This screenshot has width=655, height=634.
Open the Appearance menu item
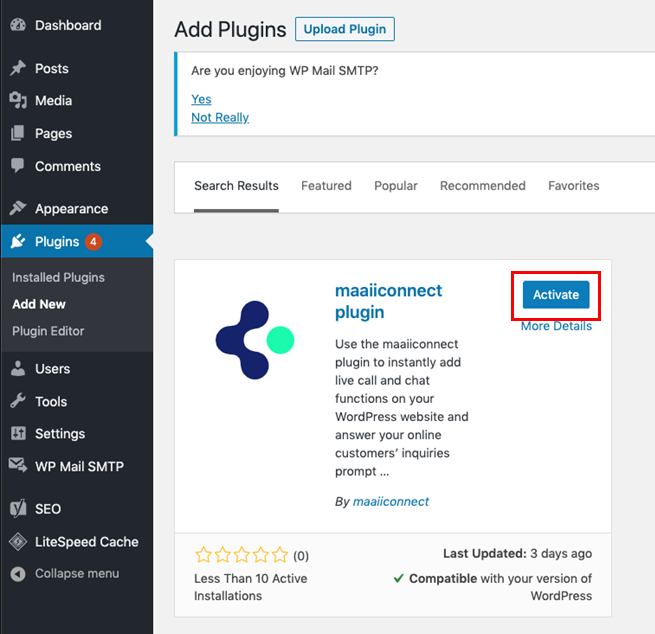[x=76, y=208]
